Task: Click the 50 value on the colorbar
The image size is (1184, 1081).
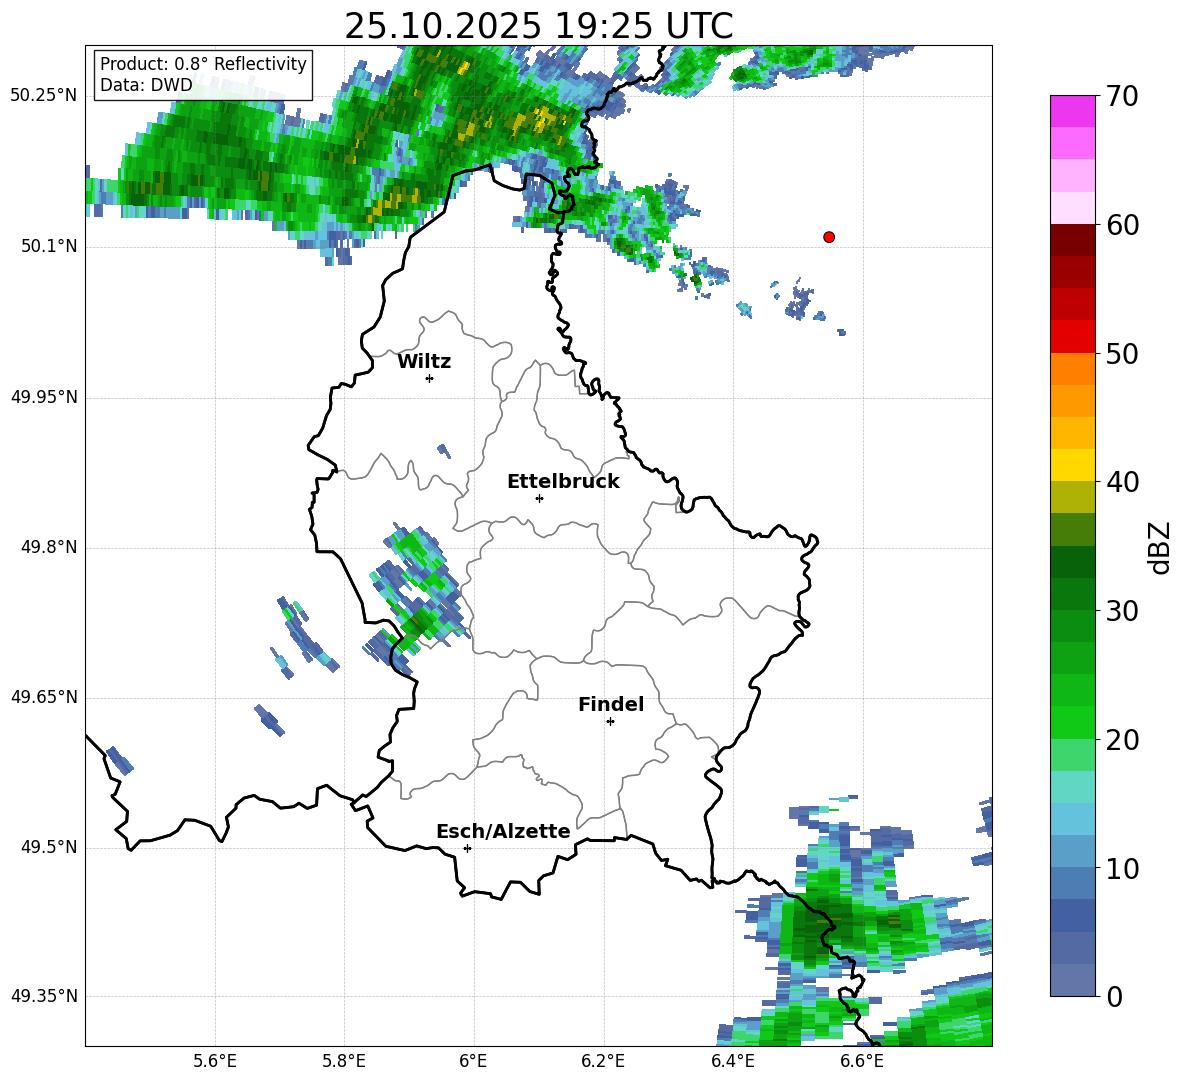Action: pyautogui.click(x=1122, y=353)
